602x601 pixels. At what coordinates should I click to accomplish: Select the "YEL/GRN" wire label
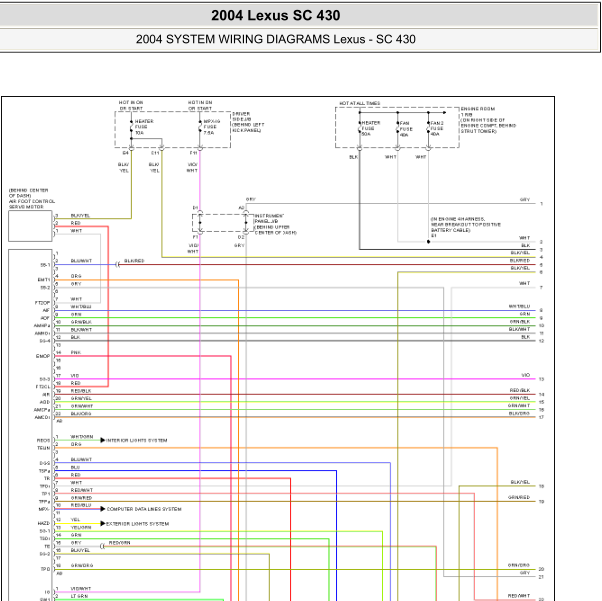(x=81, y=528)
